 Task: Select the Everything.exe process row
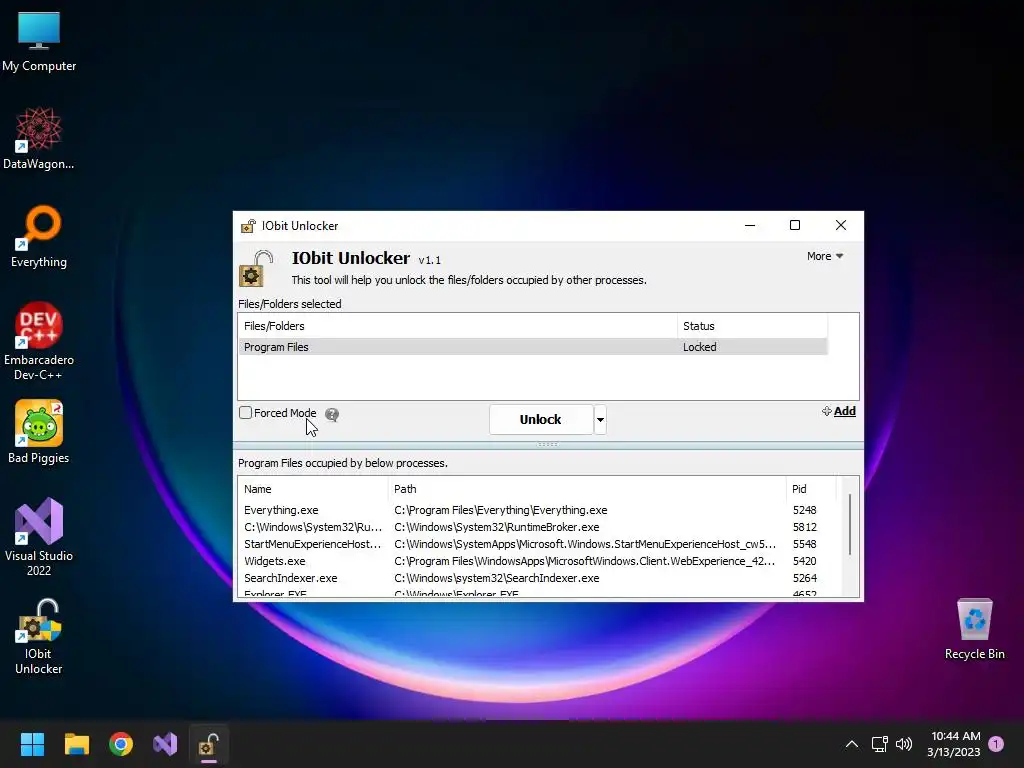pyautogui.click(x=537, y=510)
